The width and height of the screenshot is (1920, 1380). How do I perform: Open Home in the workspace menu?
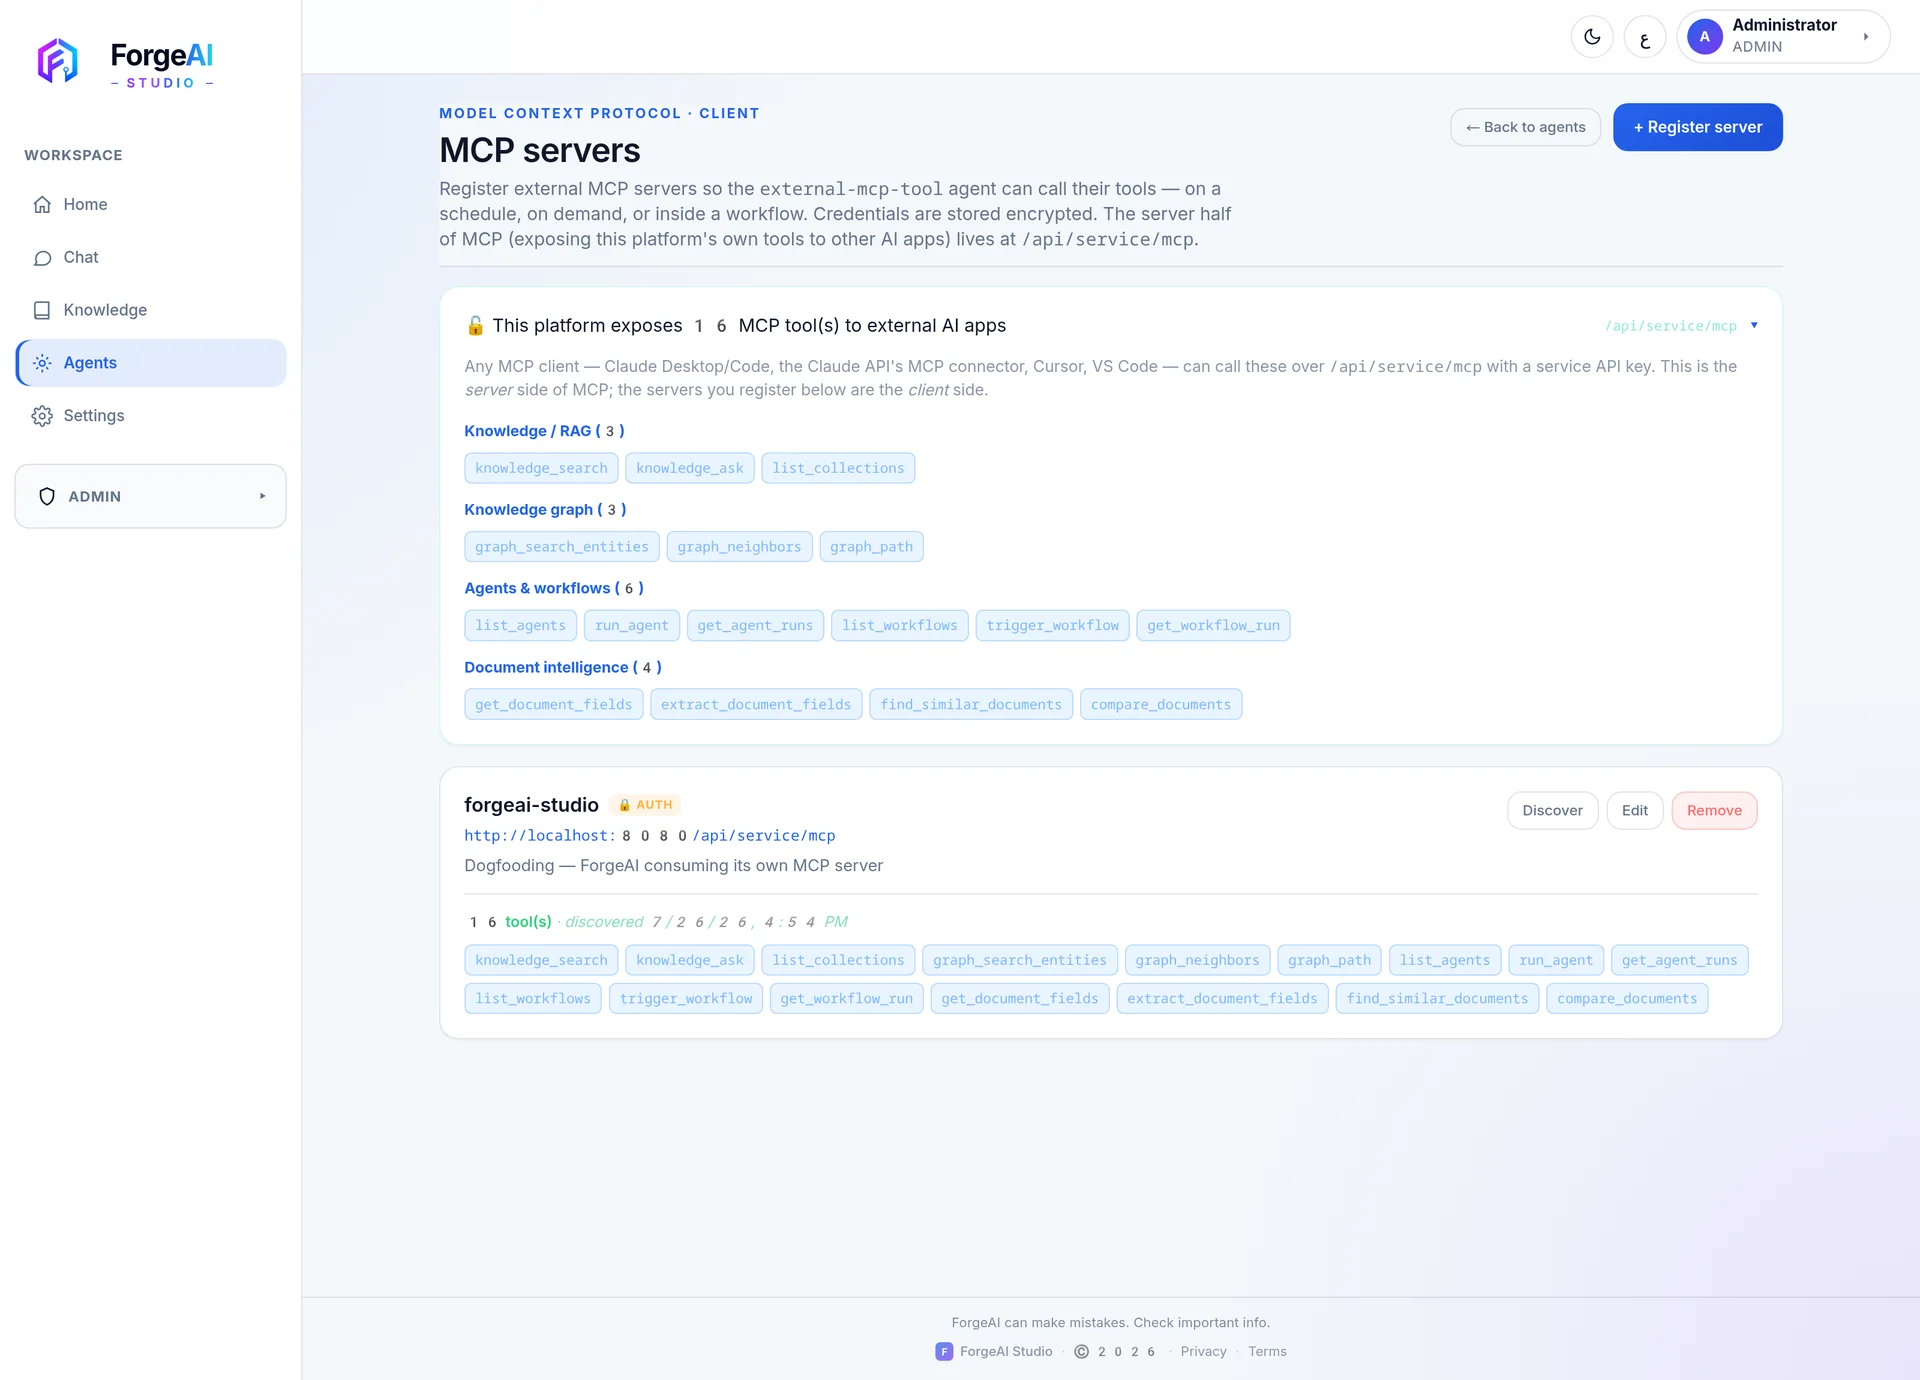click(x=151, y=205)
